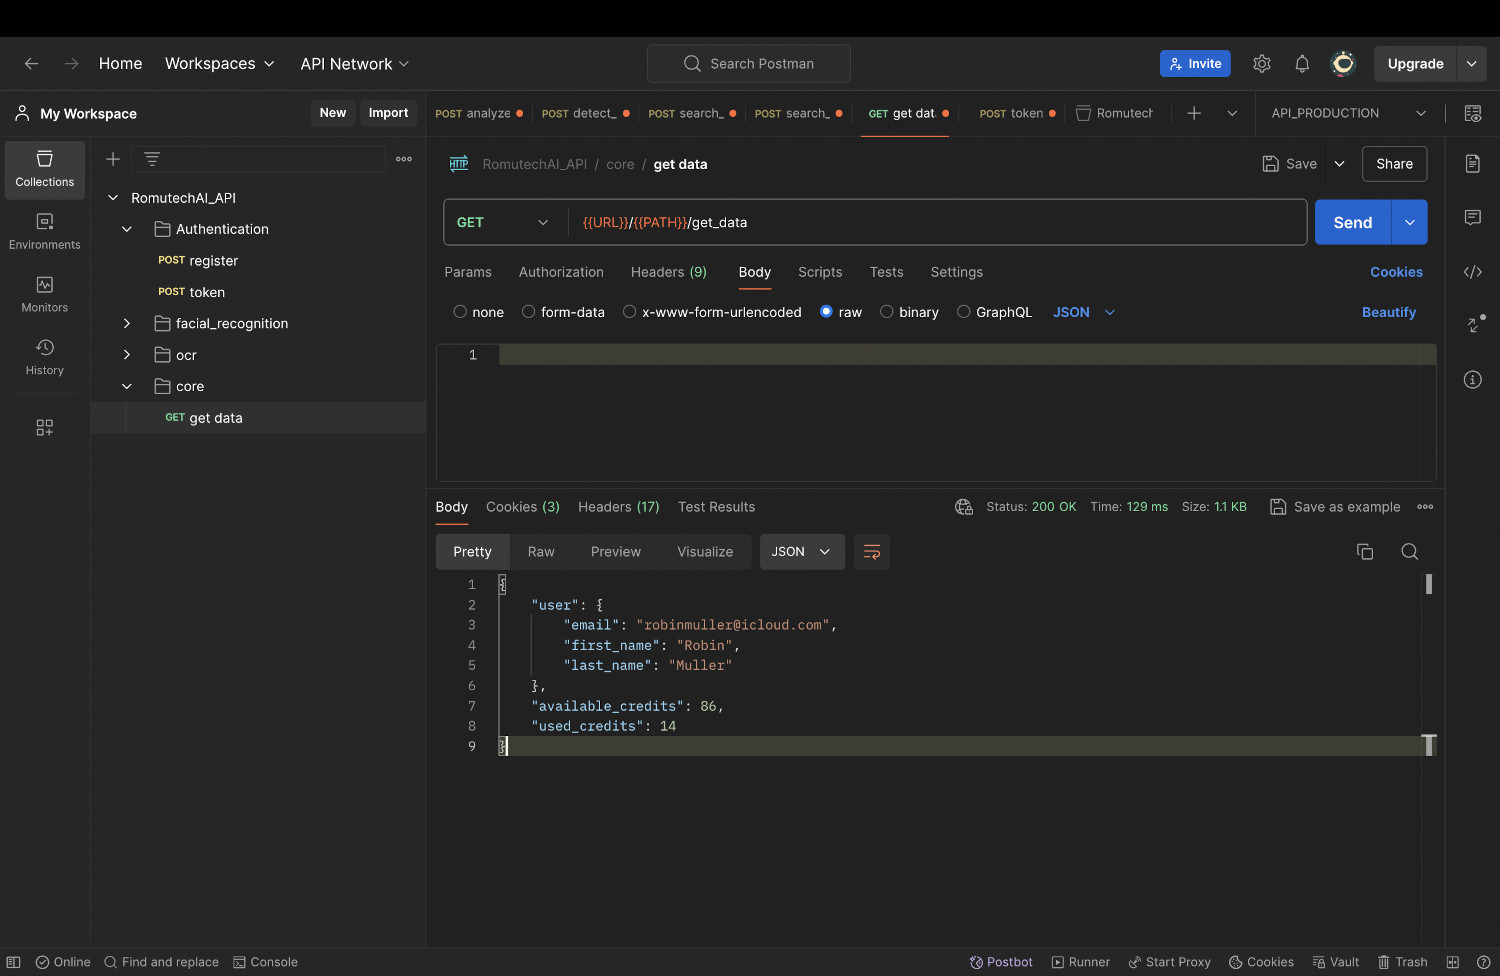
Task: Open the History sidebar panel
Action: coord(45,357)
